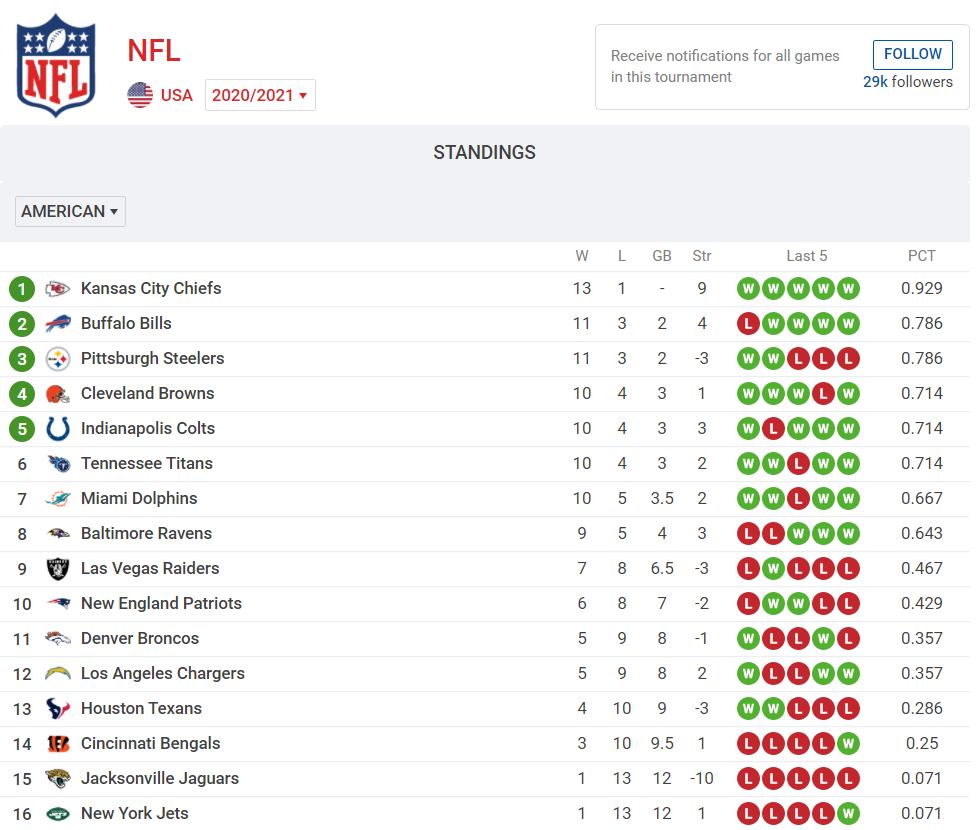Open the Miami Dolphins team page

(x=139, y=498)
